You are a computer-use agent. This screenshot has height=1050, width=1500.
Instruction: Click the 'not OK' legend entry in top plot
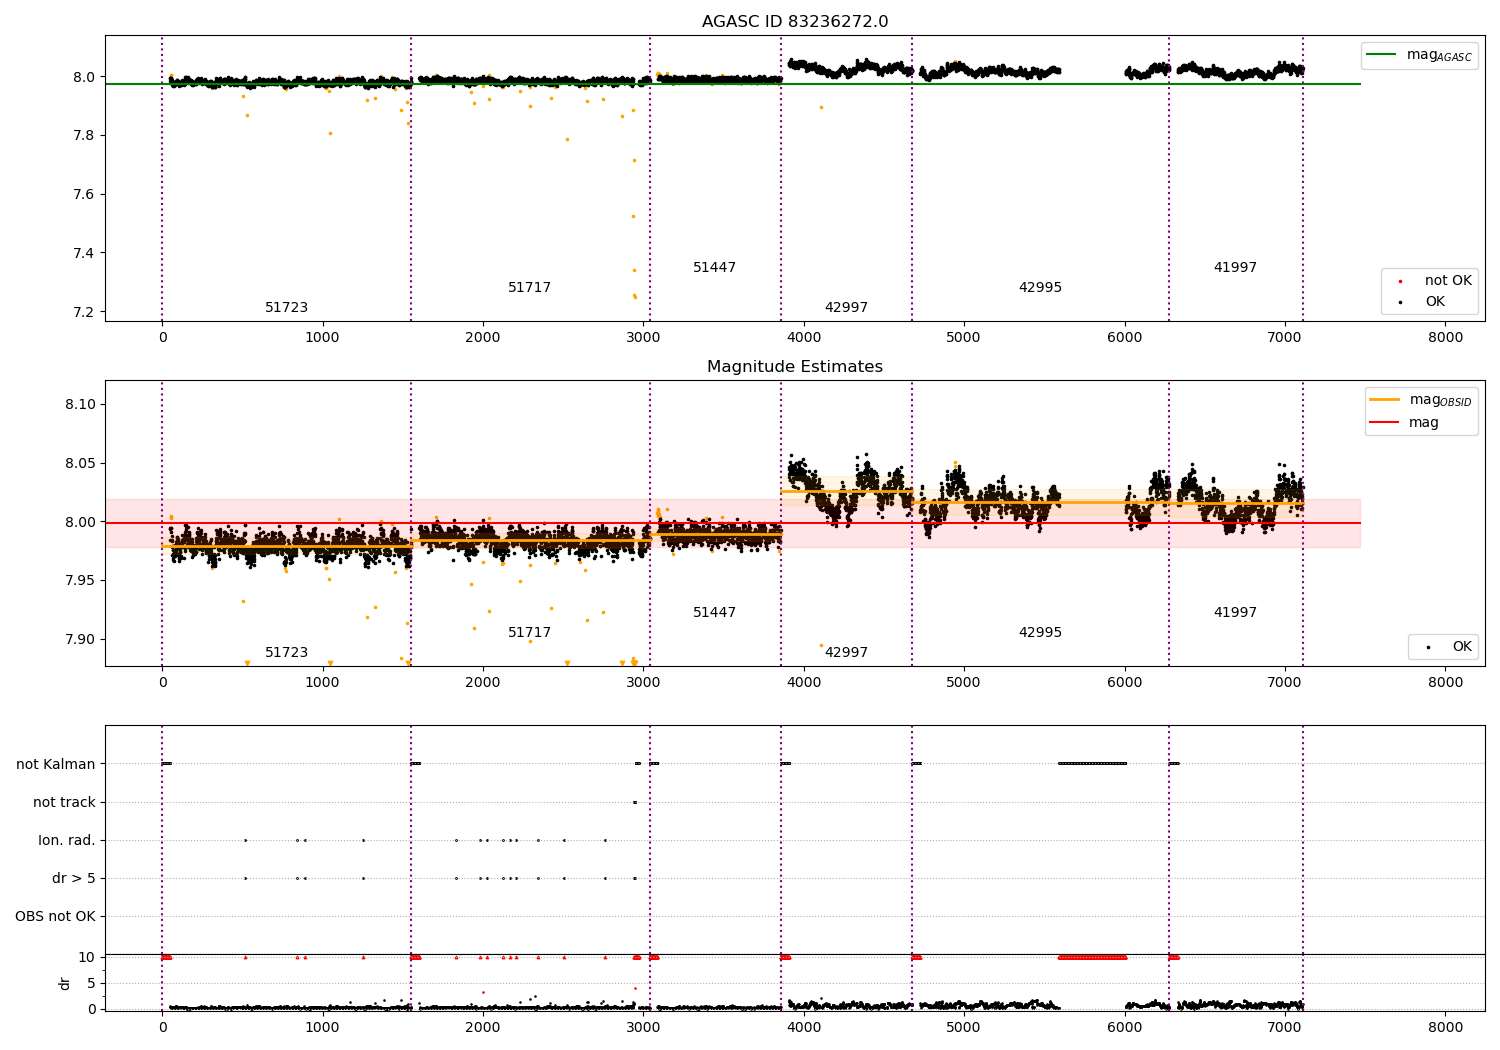[1448, 281]
